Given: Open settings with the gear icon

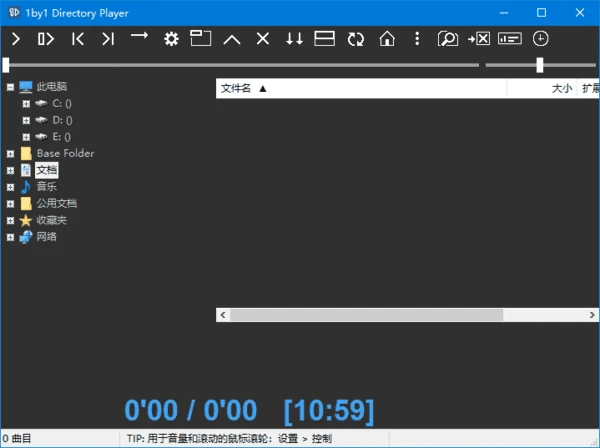Looking at the screenshot, I should pos(171,39).
